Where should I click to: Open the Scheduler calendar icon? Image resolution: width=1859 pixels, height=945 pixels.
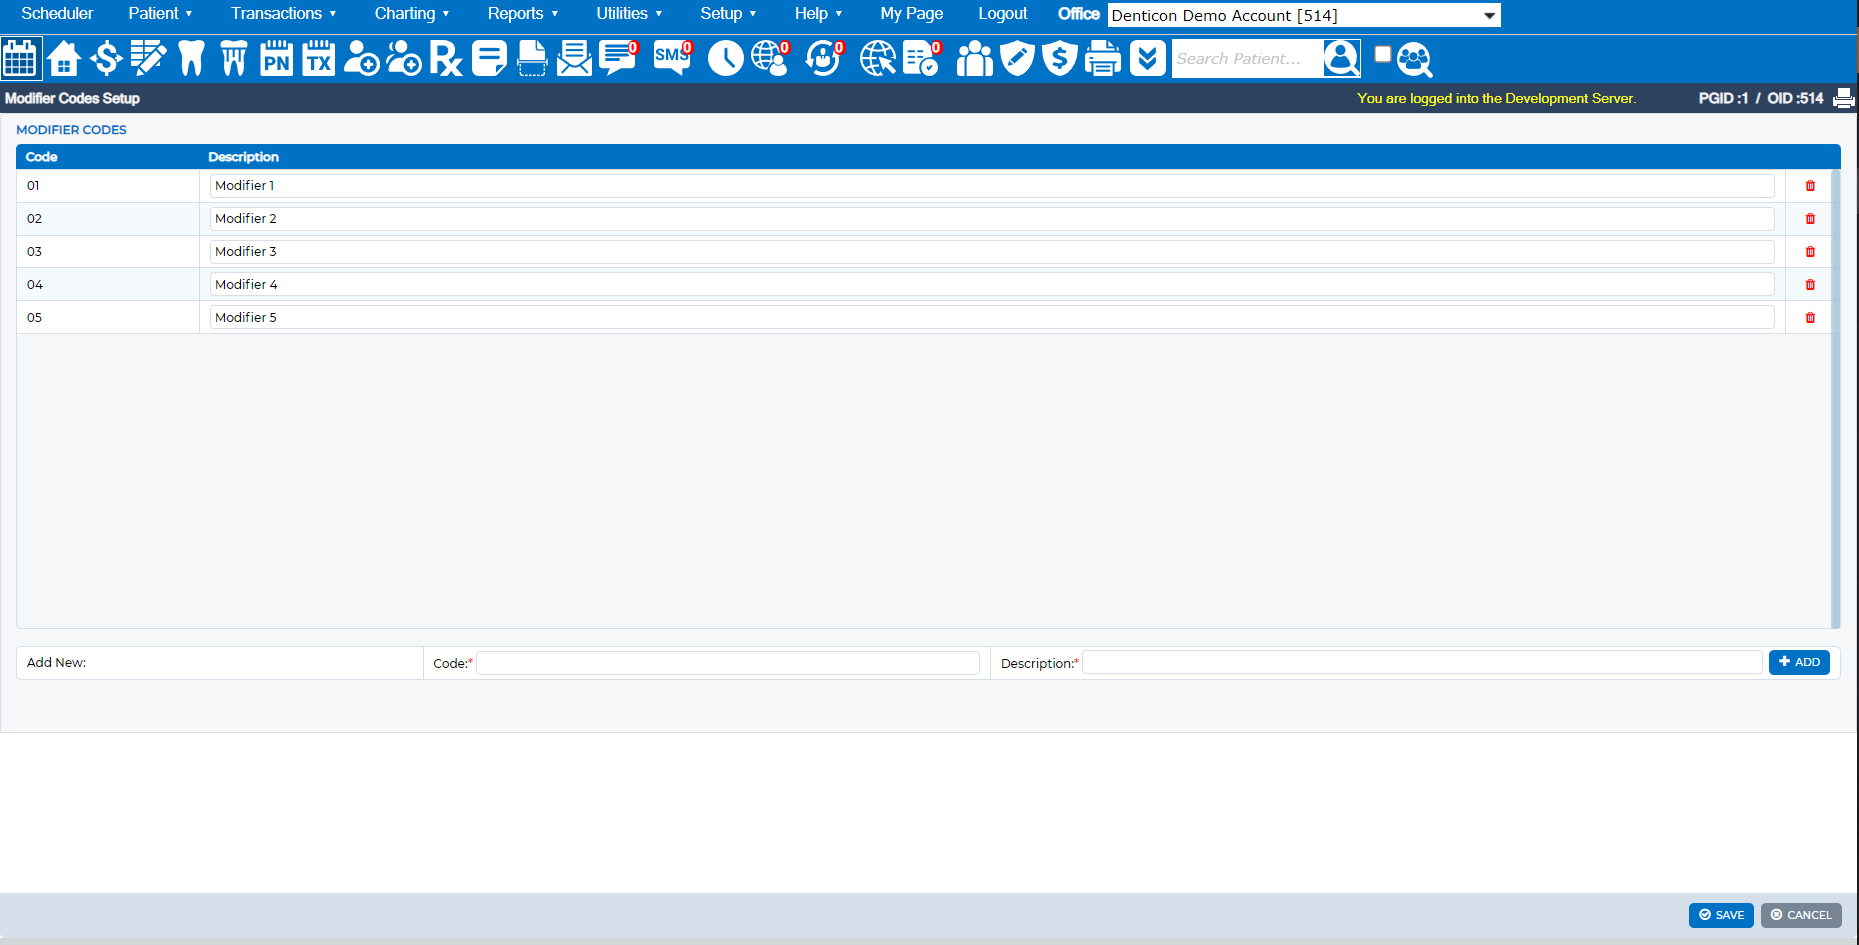pos(21,58)
